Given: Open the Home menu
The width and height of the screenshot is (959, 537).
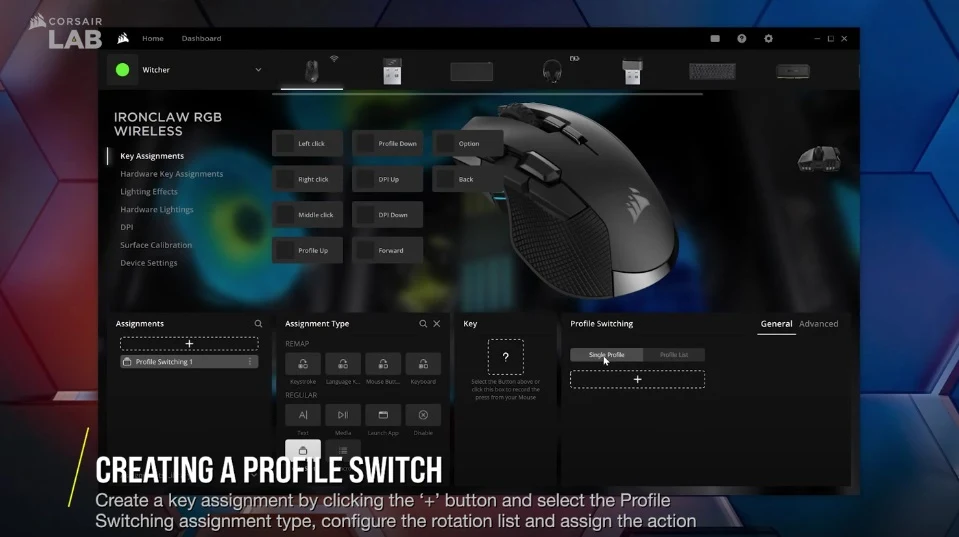Looking at the screenshot, I should (x=153, y=39).
